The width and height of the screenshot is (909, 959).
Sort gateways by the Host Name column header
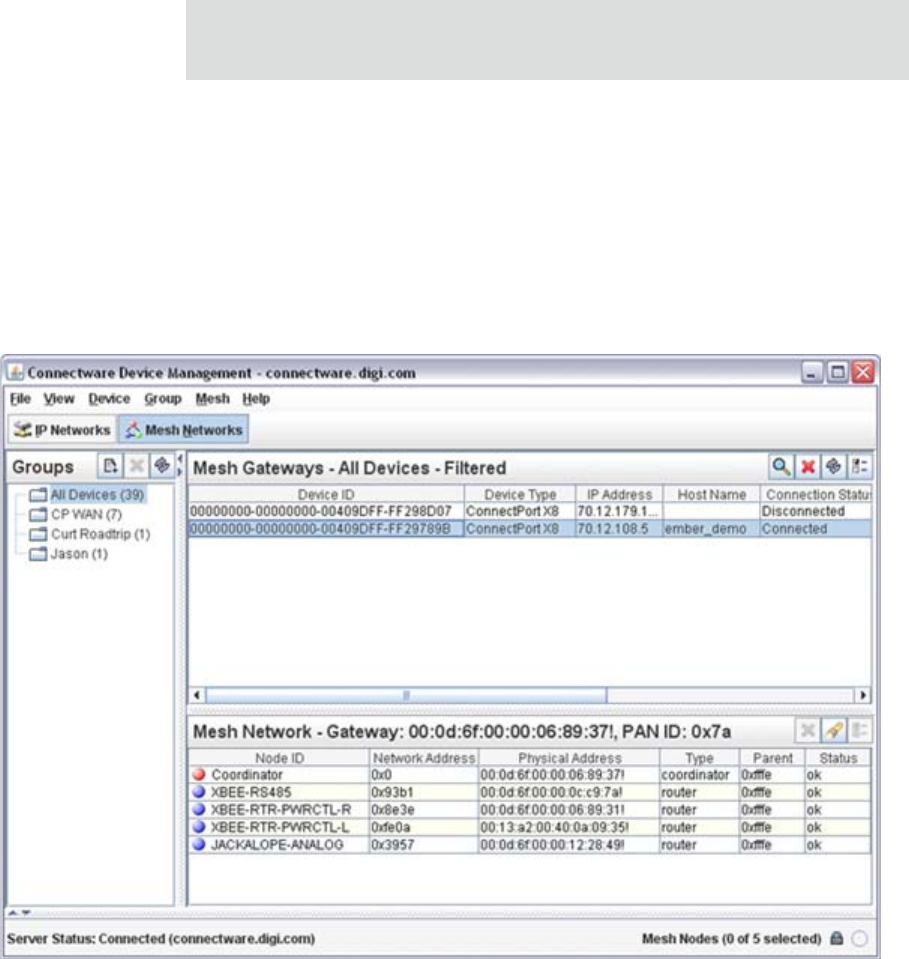[x=711, y=494]
